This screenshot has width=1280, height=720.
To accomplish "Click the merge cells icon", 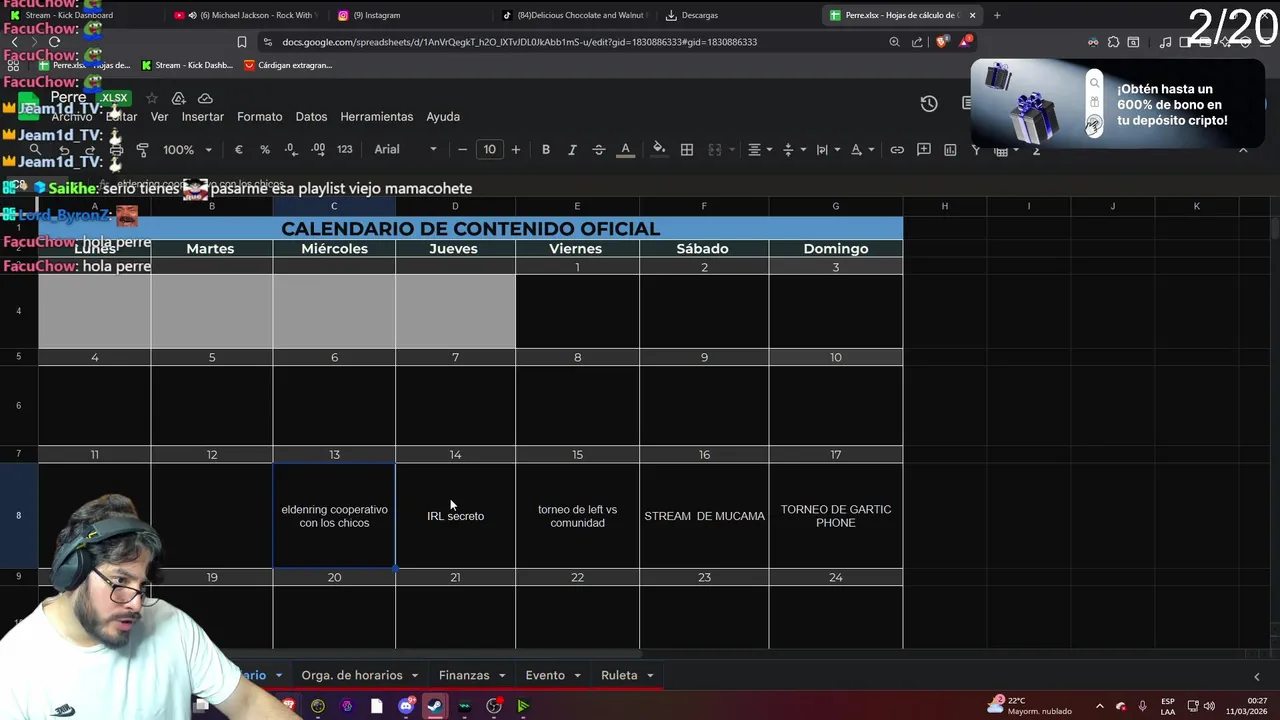I will pos(714,149).
